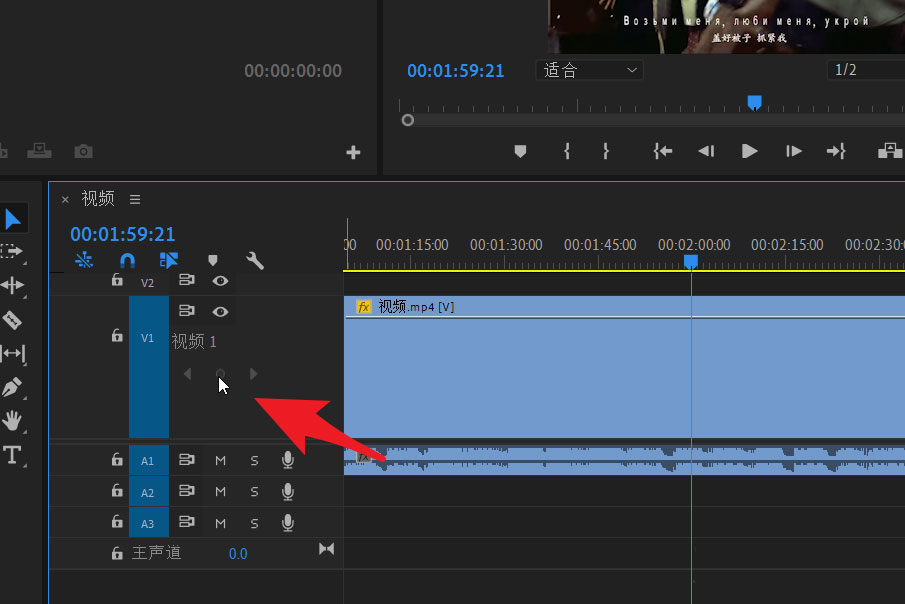The height and width of the screenshot is (604, 905).
Task: Hide V1 track output with eye icon
Action: pyautogui.click(x=220, y=312)
